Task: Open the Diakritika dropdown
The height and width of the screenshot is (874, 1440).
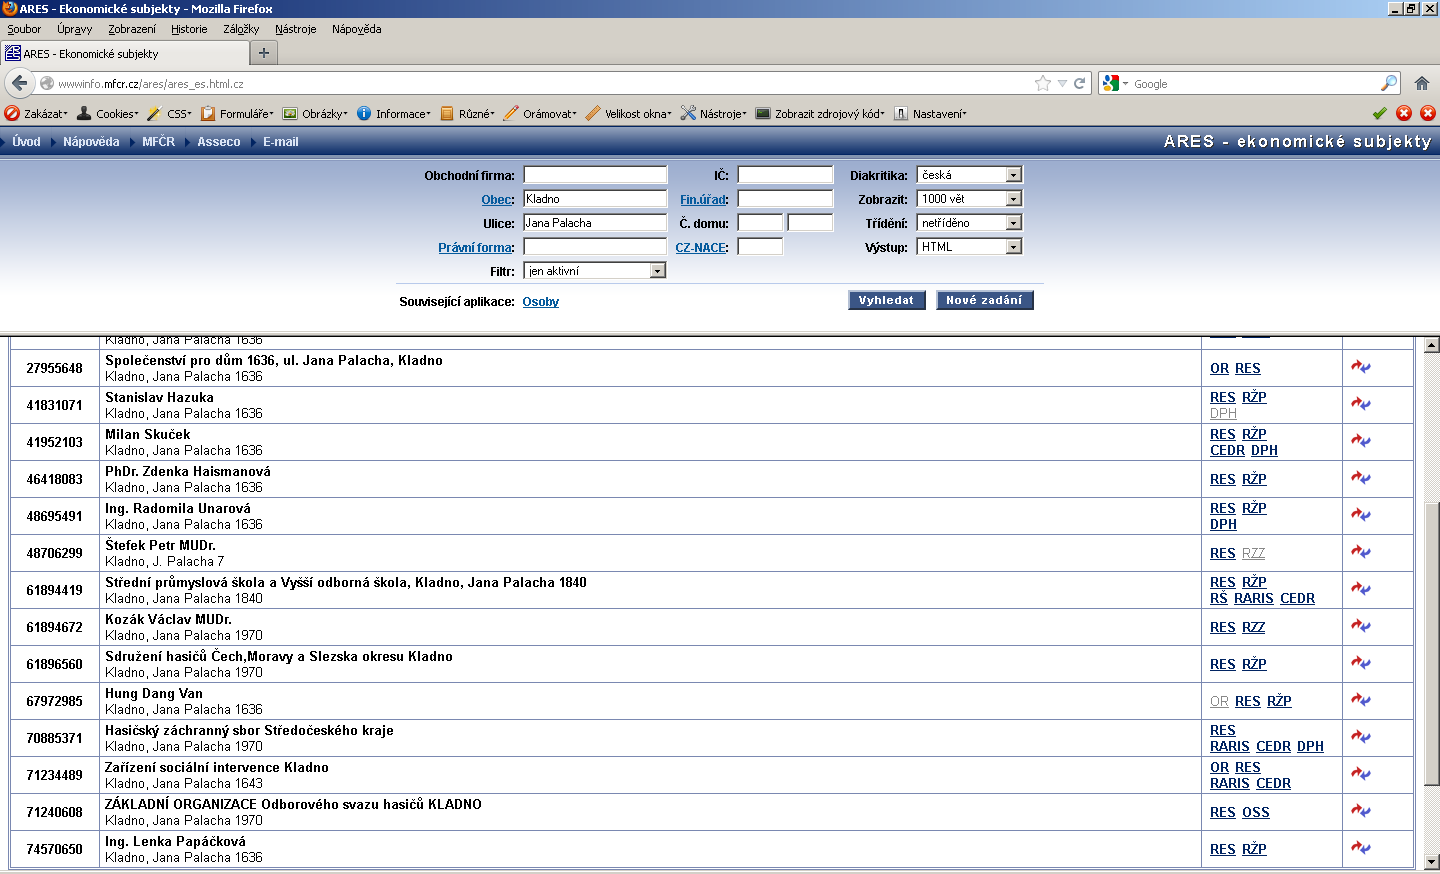Action: (969, 175)
